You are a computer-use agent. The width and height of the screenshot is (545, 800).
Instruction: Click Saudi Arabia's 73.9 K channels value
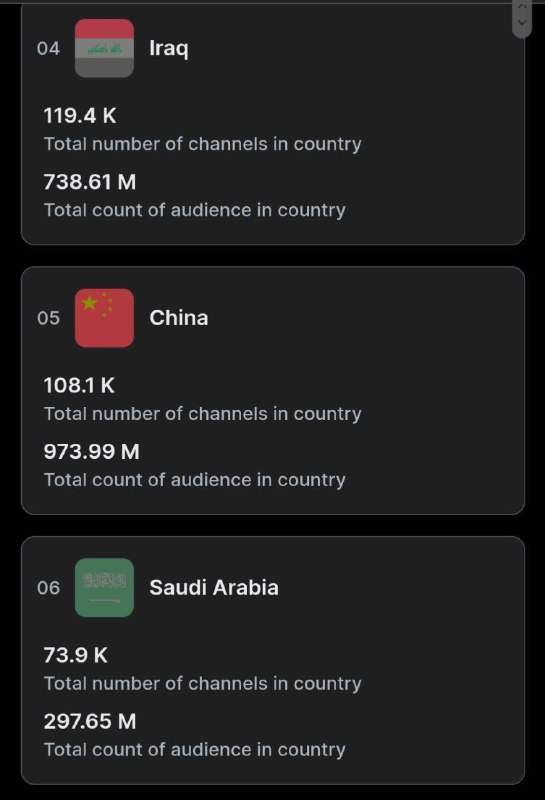76,656
